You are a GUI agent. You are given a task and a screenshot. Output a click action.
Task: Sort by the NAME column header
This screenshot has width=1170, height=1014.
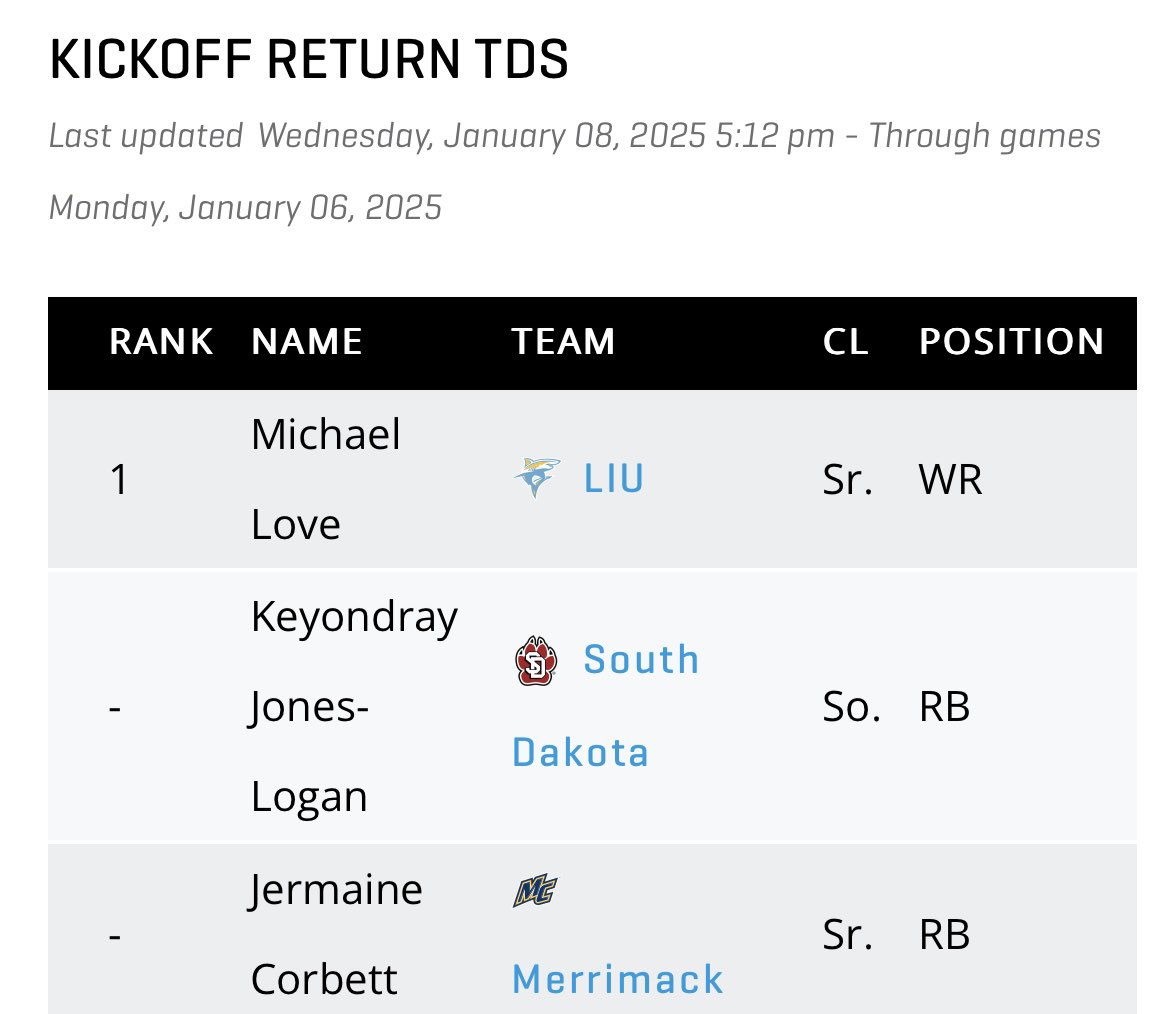point(307,342)
